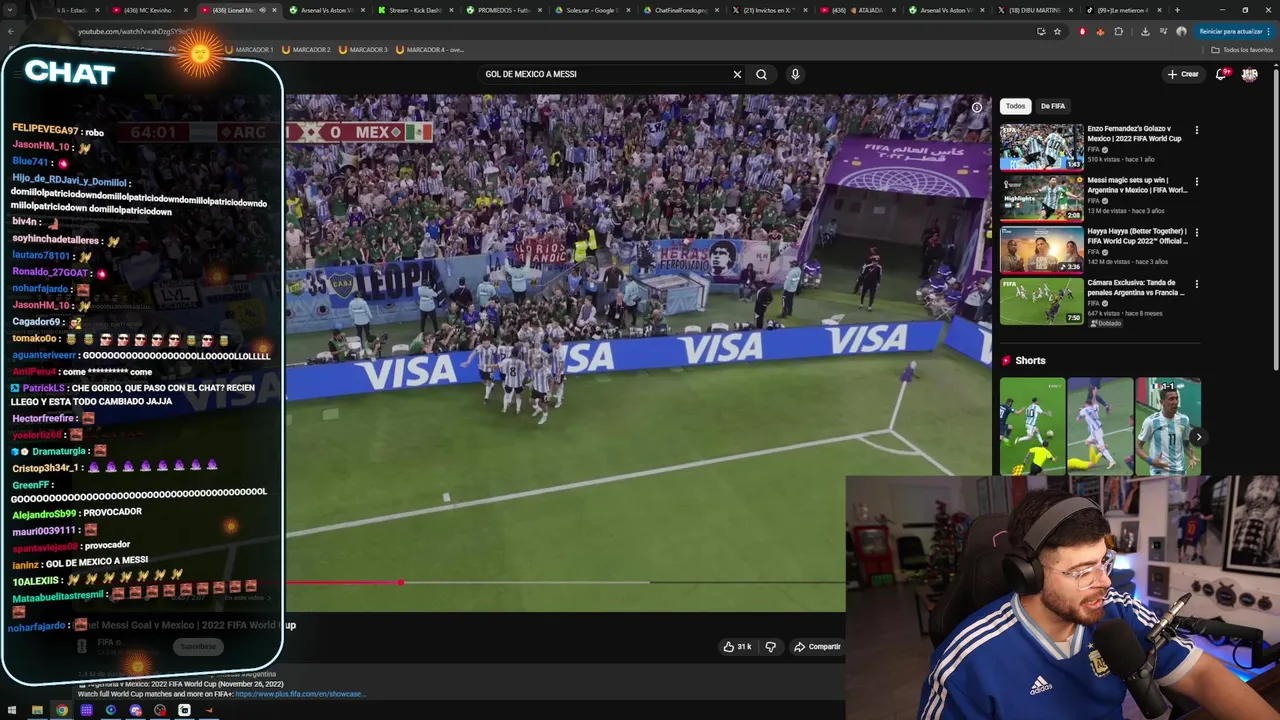Select the Todos filter chip

click(1015, 106)
